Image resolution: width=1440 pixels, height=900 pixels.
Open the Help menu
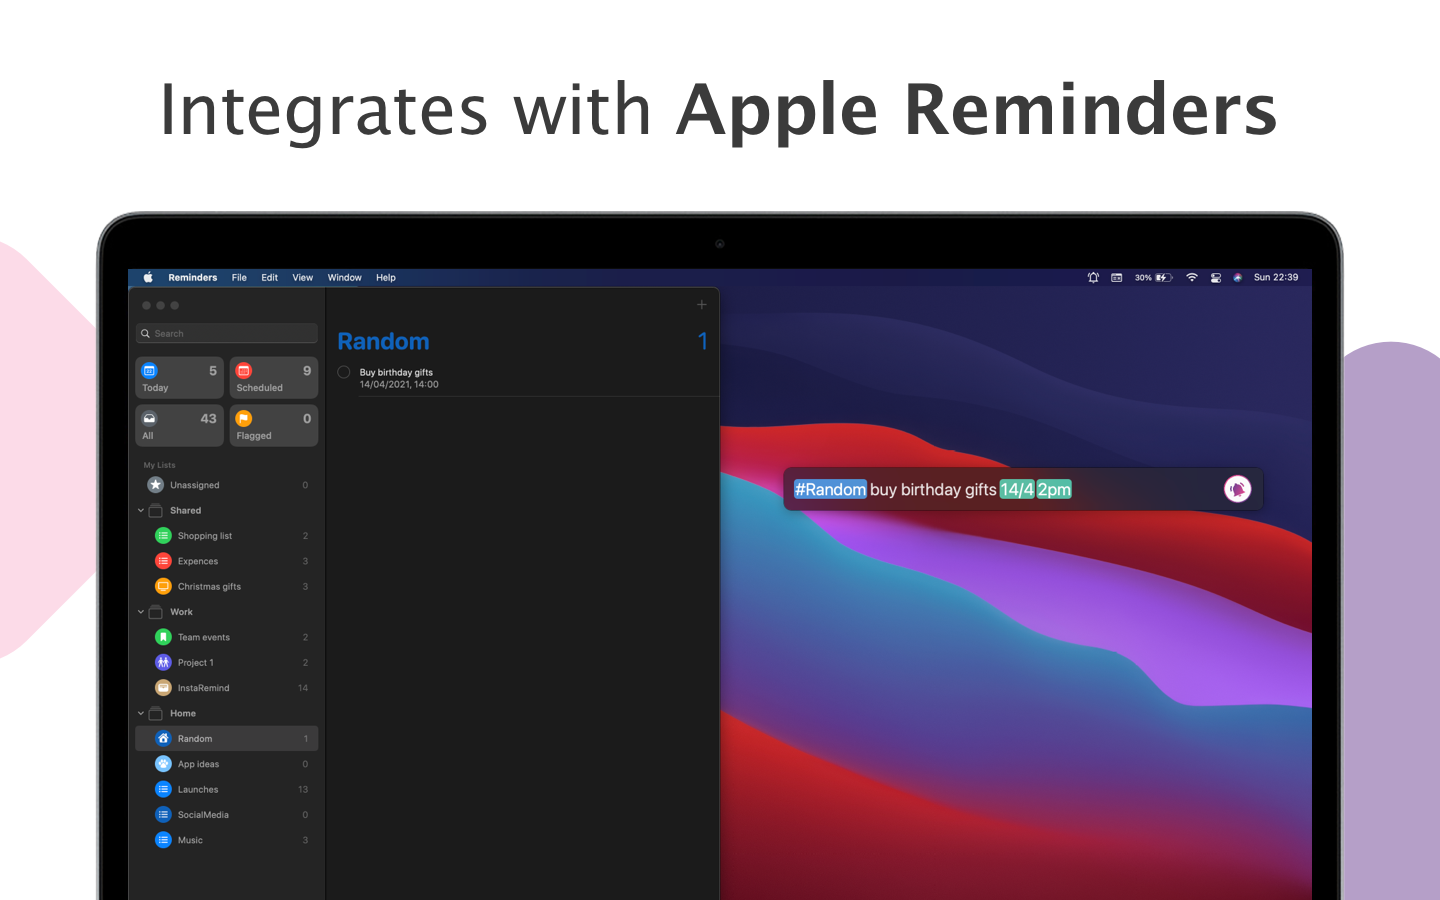(386, 278)
